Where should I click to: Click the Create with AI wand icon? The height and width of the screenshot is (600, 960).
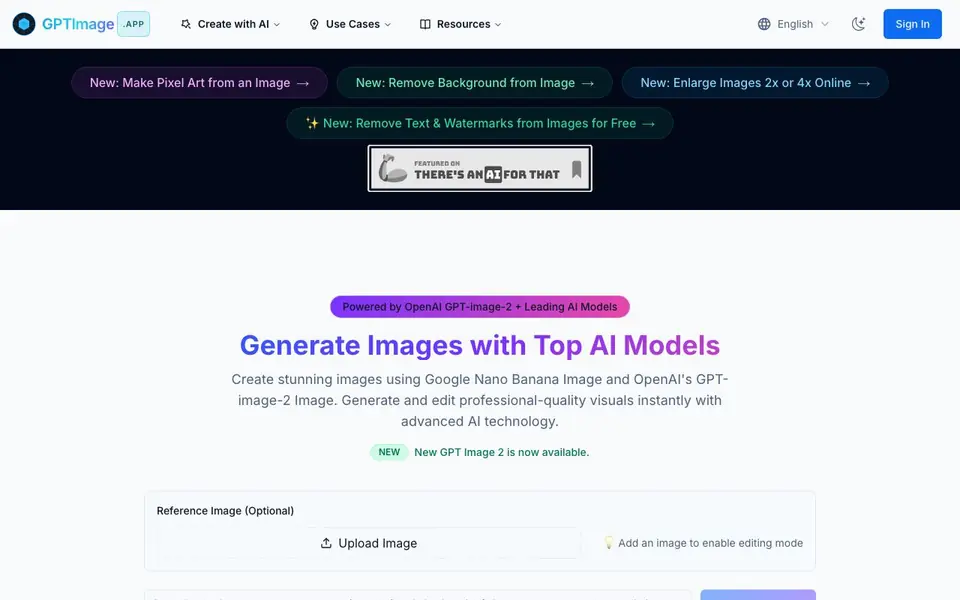[x=186, y=24]
